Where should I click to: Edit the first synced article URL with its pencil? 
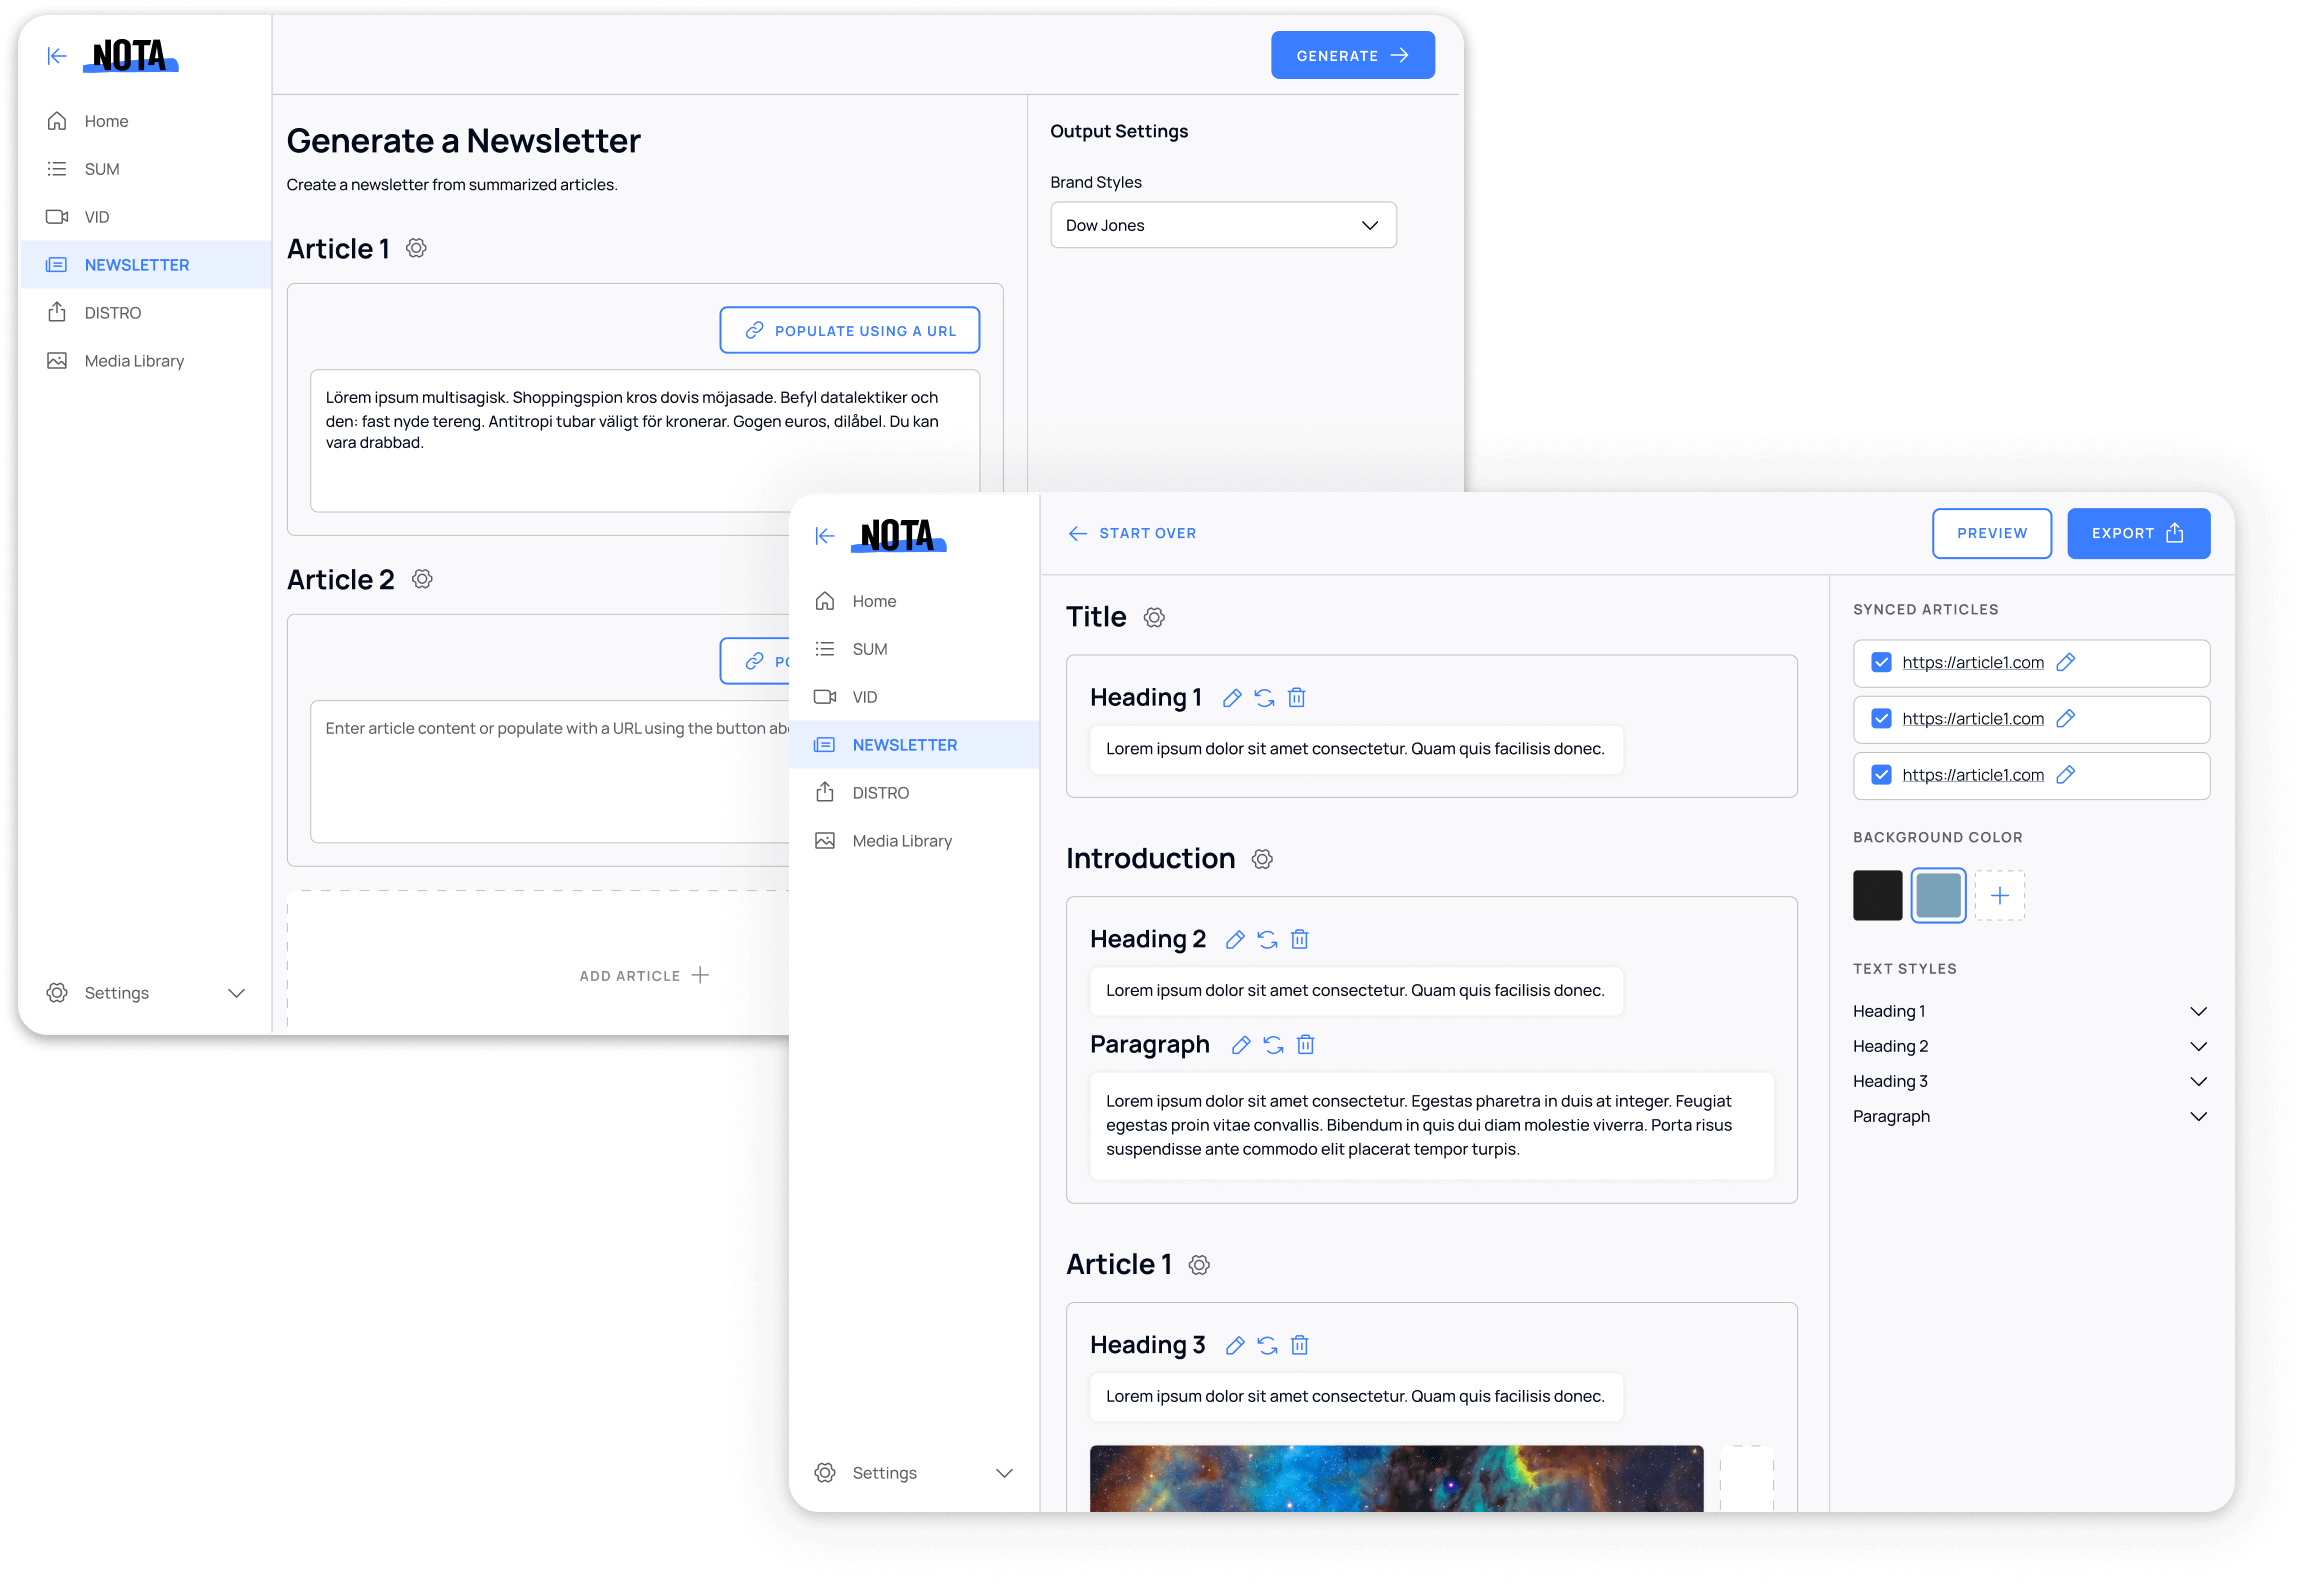(x=2066, y=662)
